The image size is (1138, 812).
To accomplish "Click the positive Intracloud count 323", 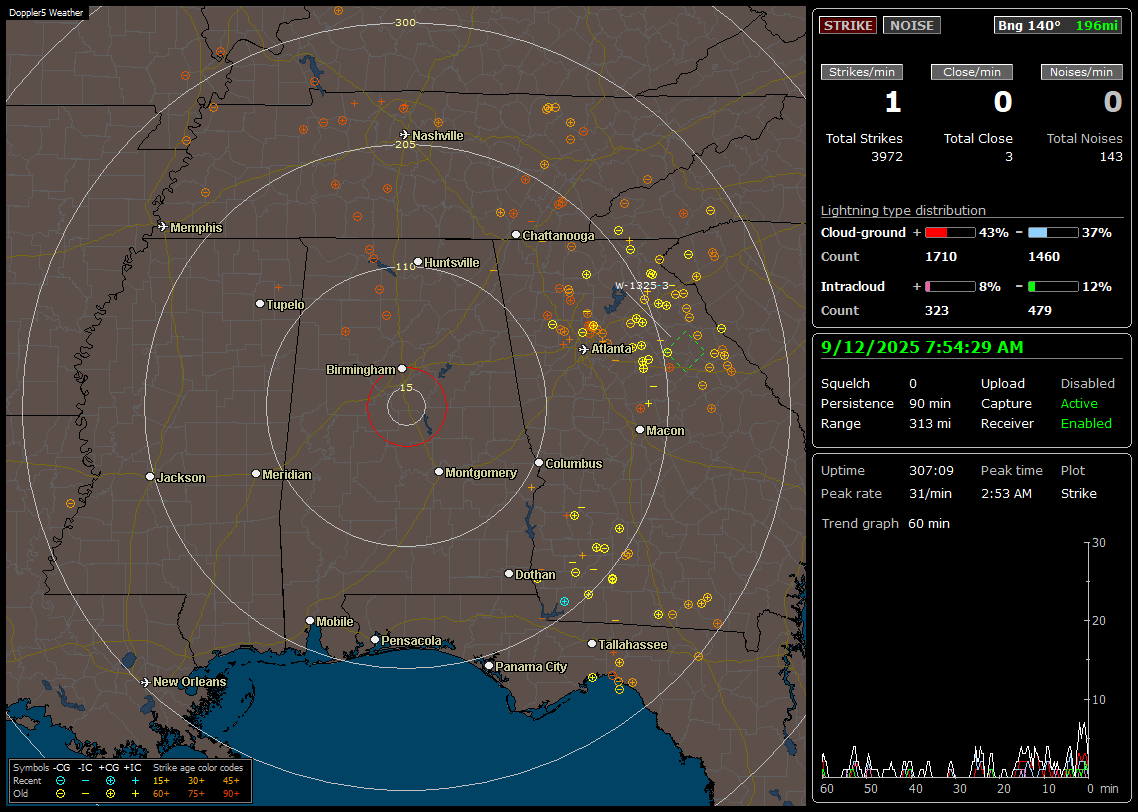I will click(936, 311).
